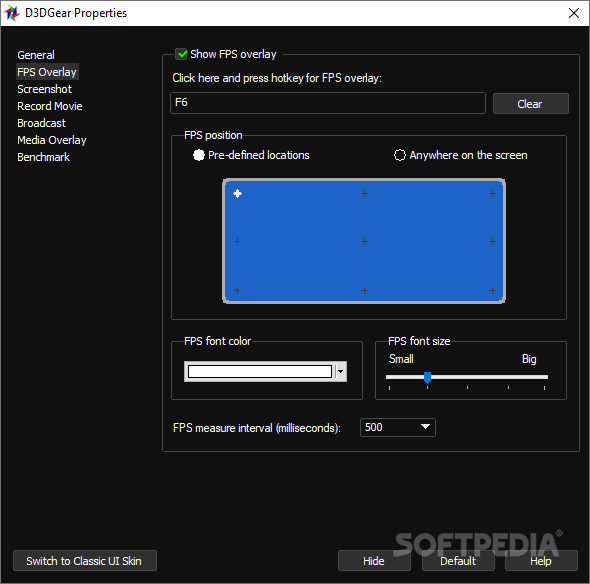Select the top-right FPS position marker
Screen dimensions: 590x584
point(492,194)
